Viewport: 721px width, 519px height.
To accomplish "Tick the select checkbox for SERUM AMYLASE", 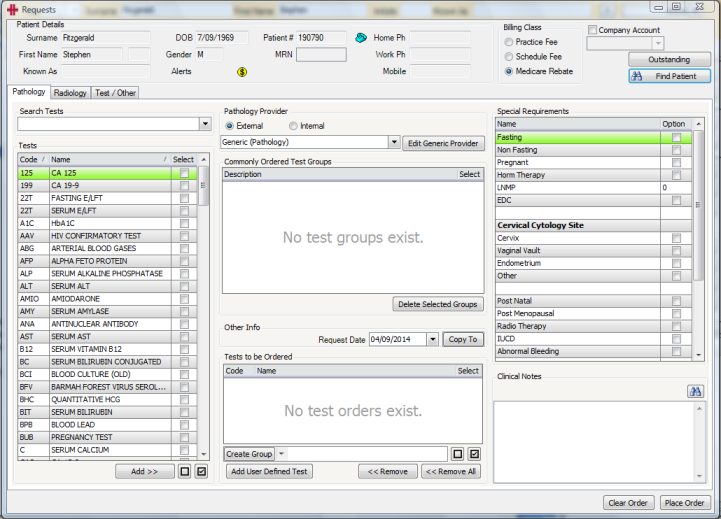I will (184, 312).
